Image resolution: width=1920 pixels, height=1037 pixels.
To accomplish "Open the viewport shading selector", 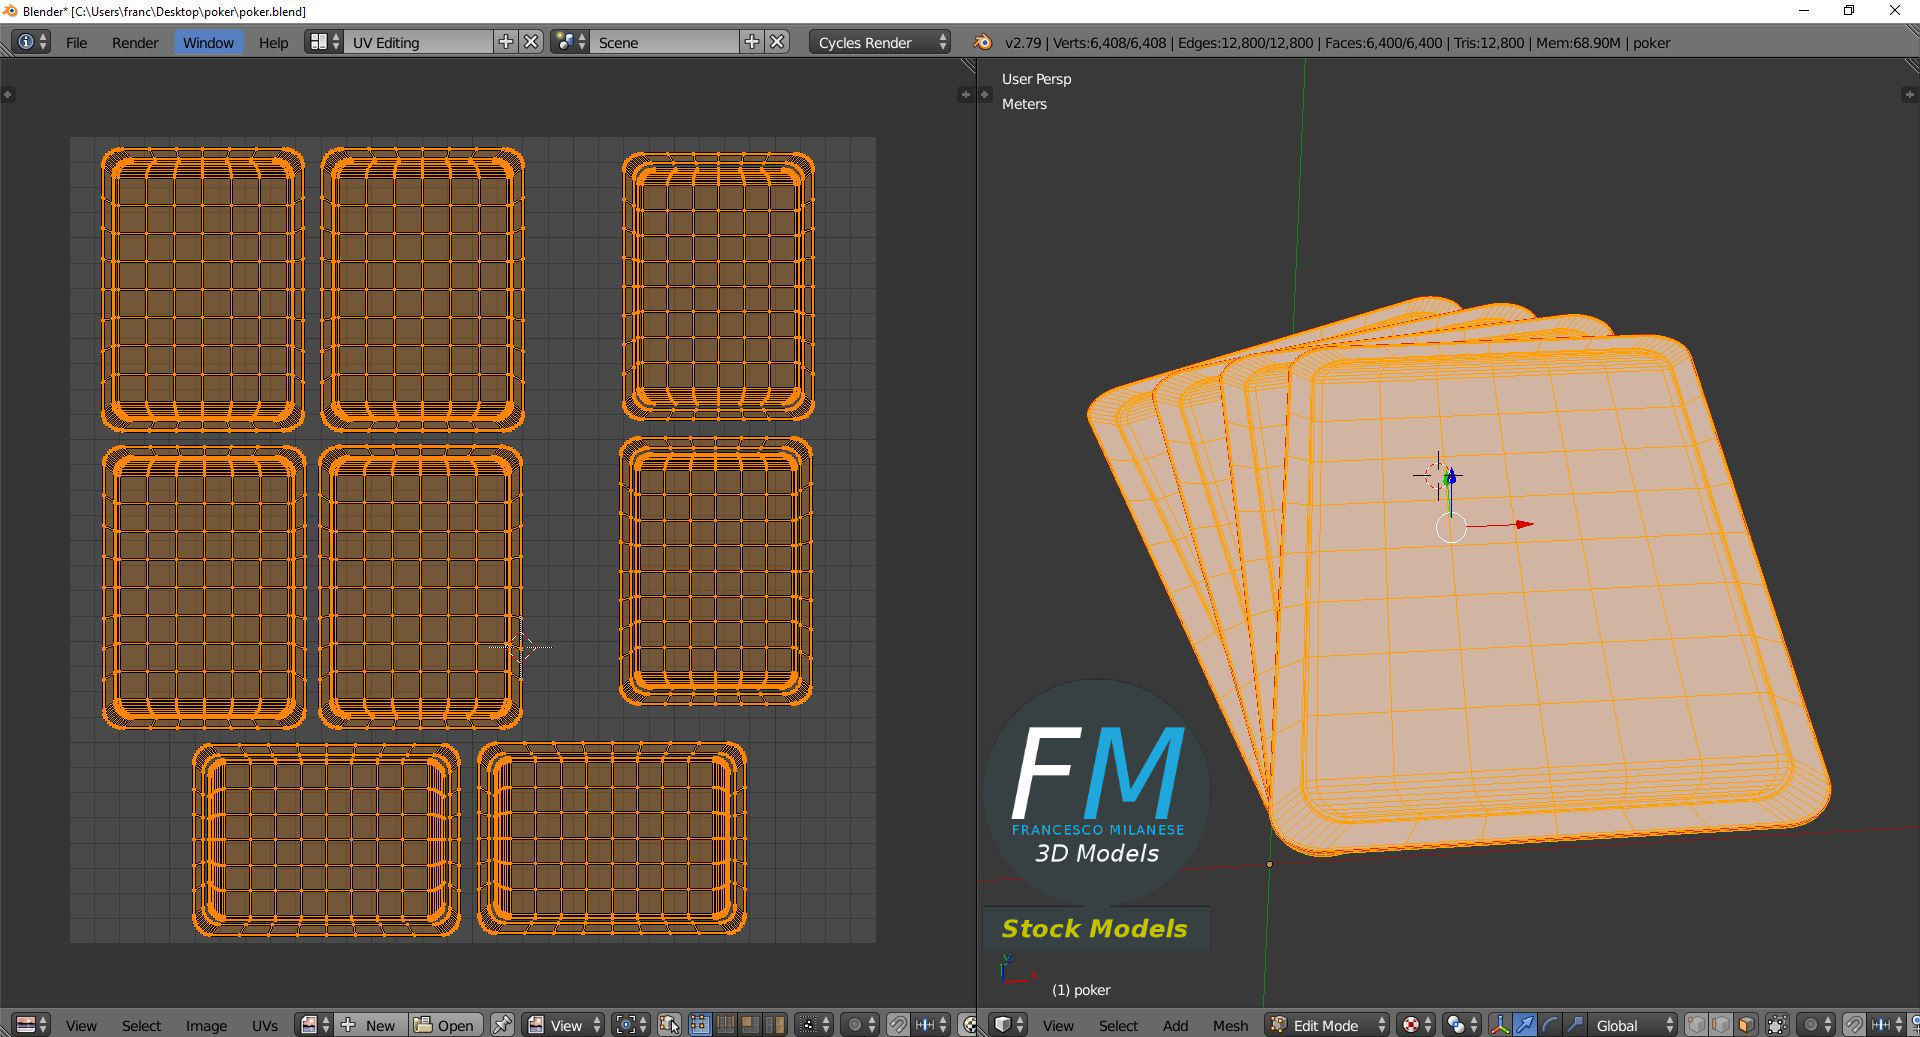I will pyautogui.click(x=1415, y=1025).
